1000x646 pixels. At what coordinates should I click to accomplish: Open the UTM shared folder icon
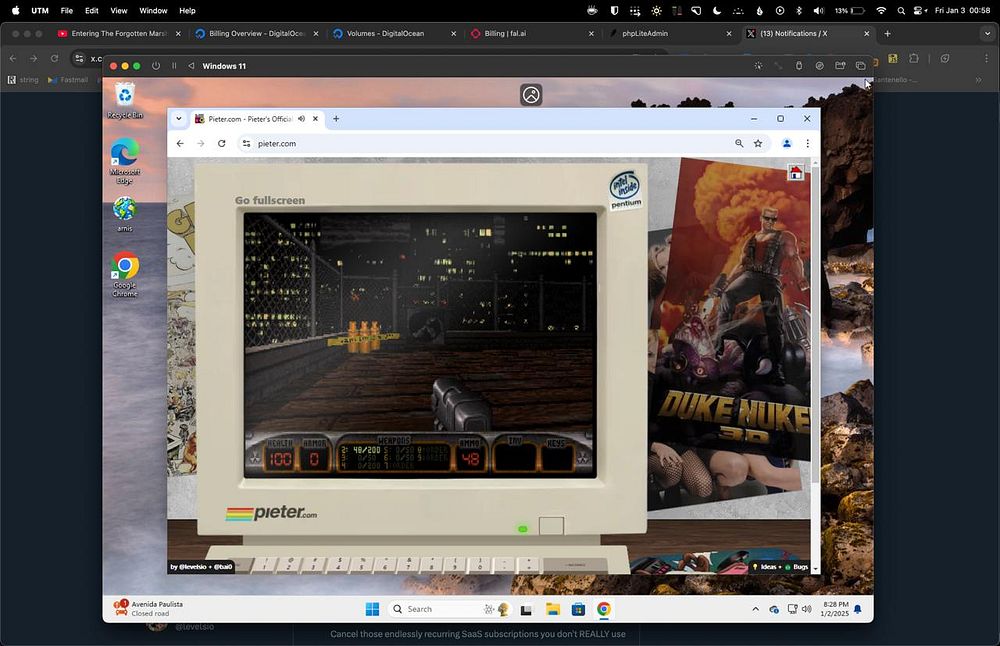[840, 66]
